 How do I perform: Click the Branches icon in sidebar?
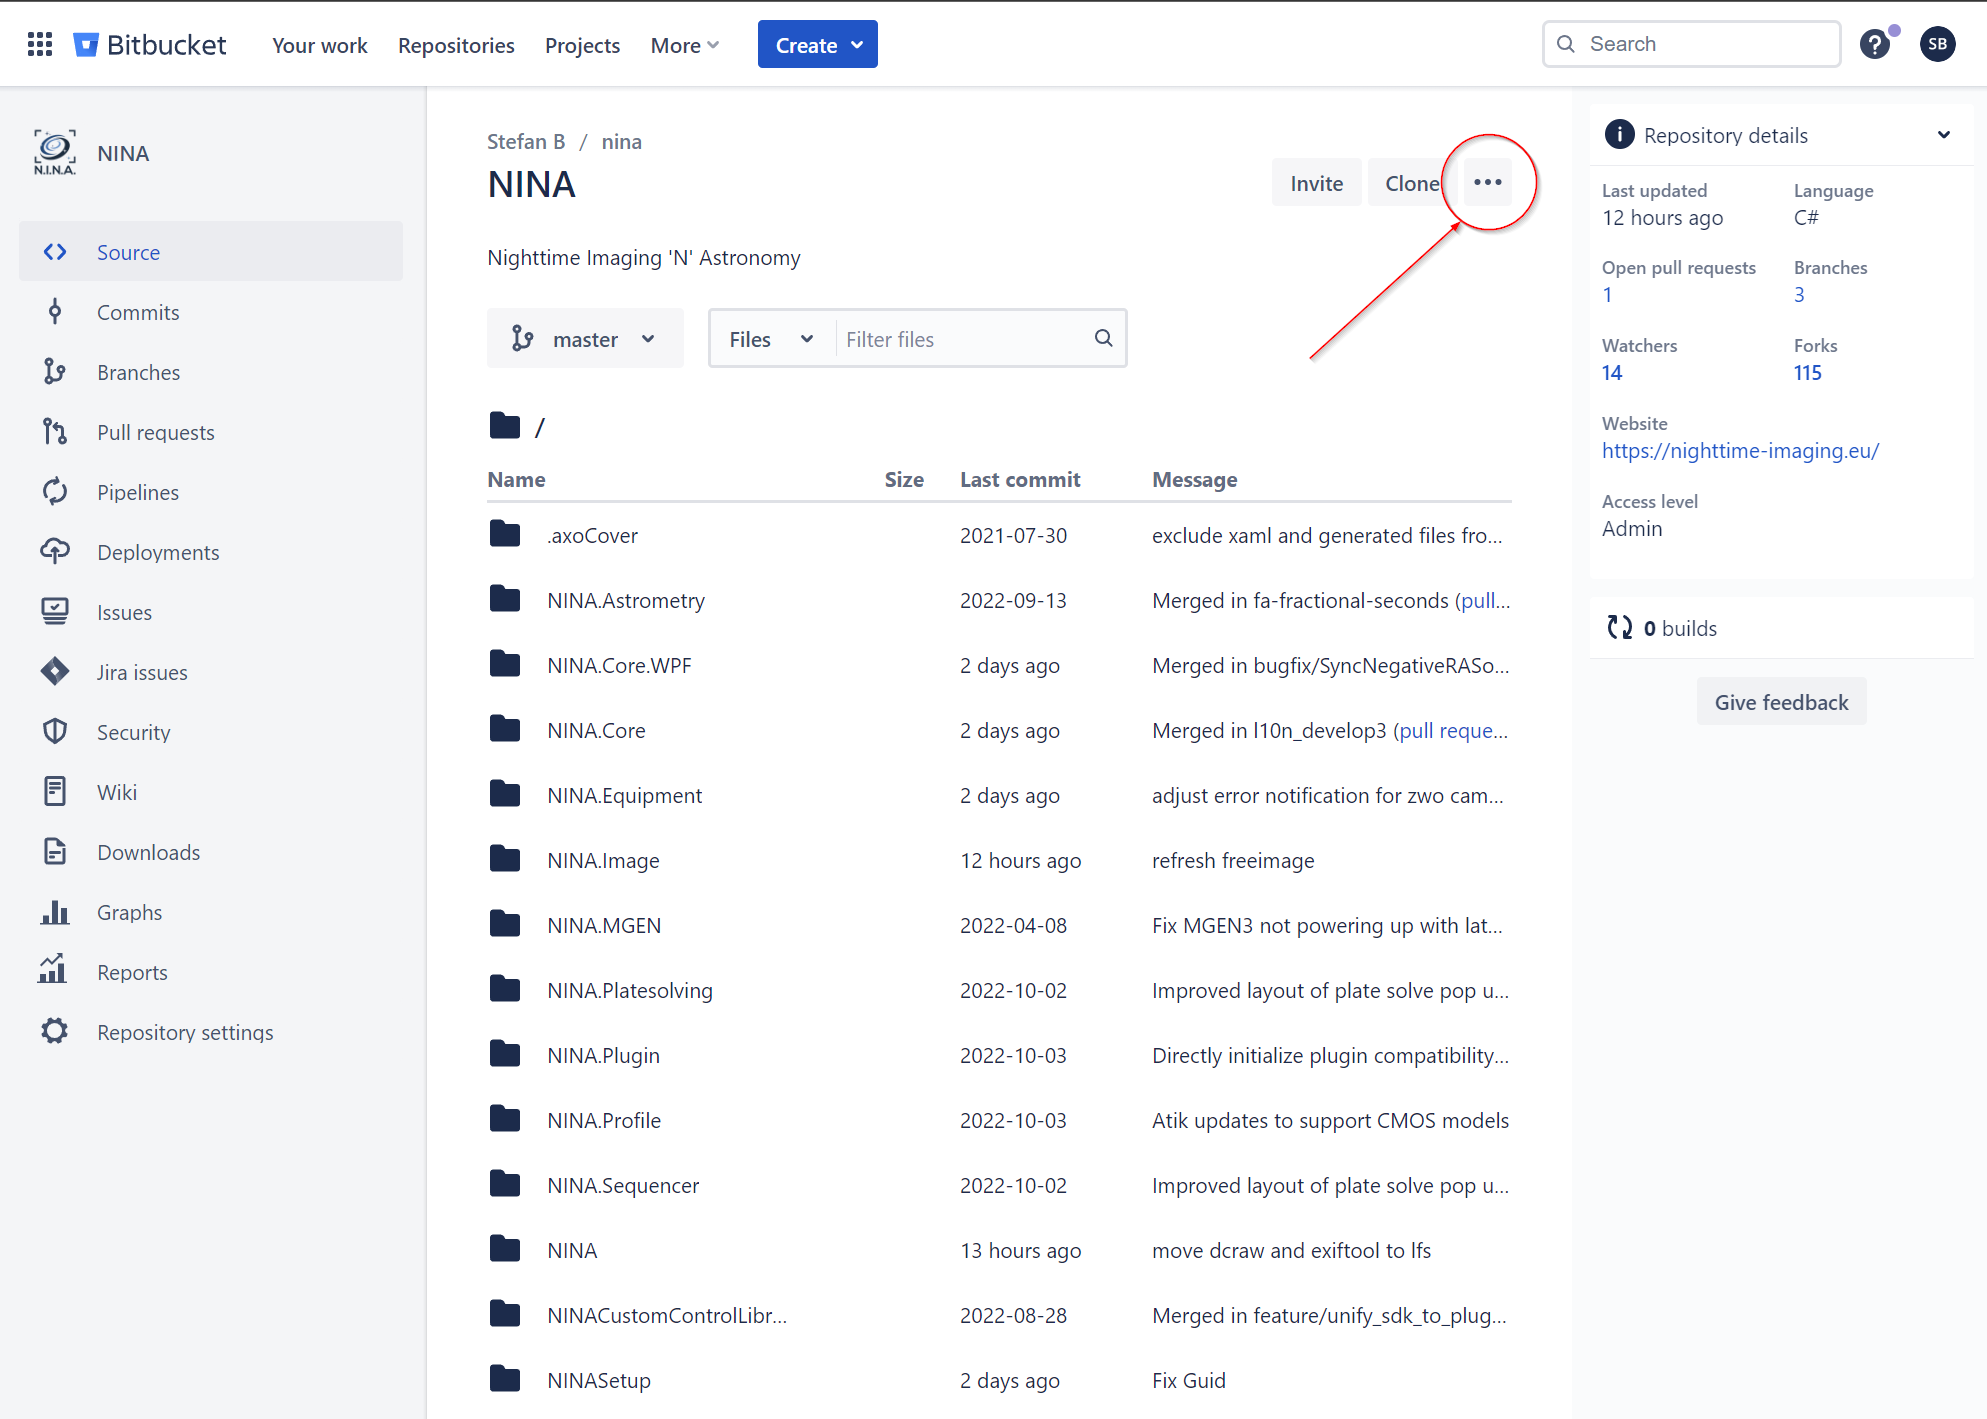55,372
